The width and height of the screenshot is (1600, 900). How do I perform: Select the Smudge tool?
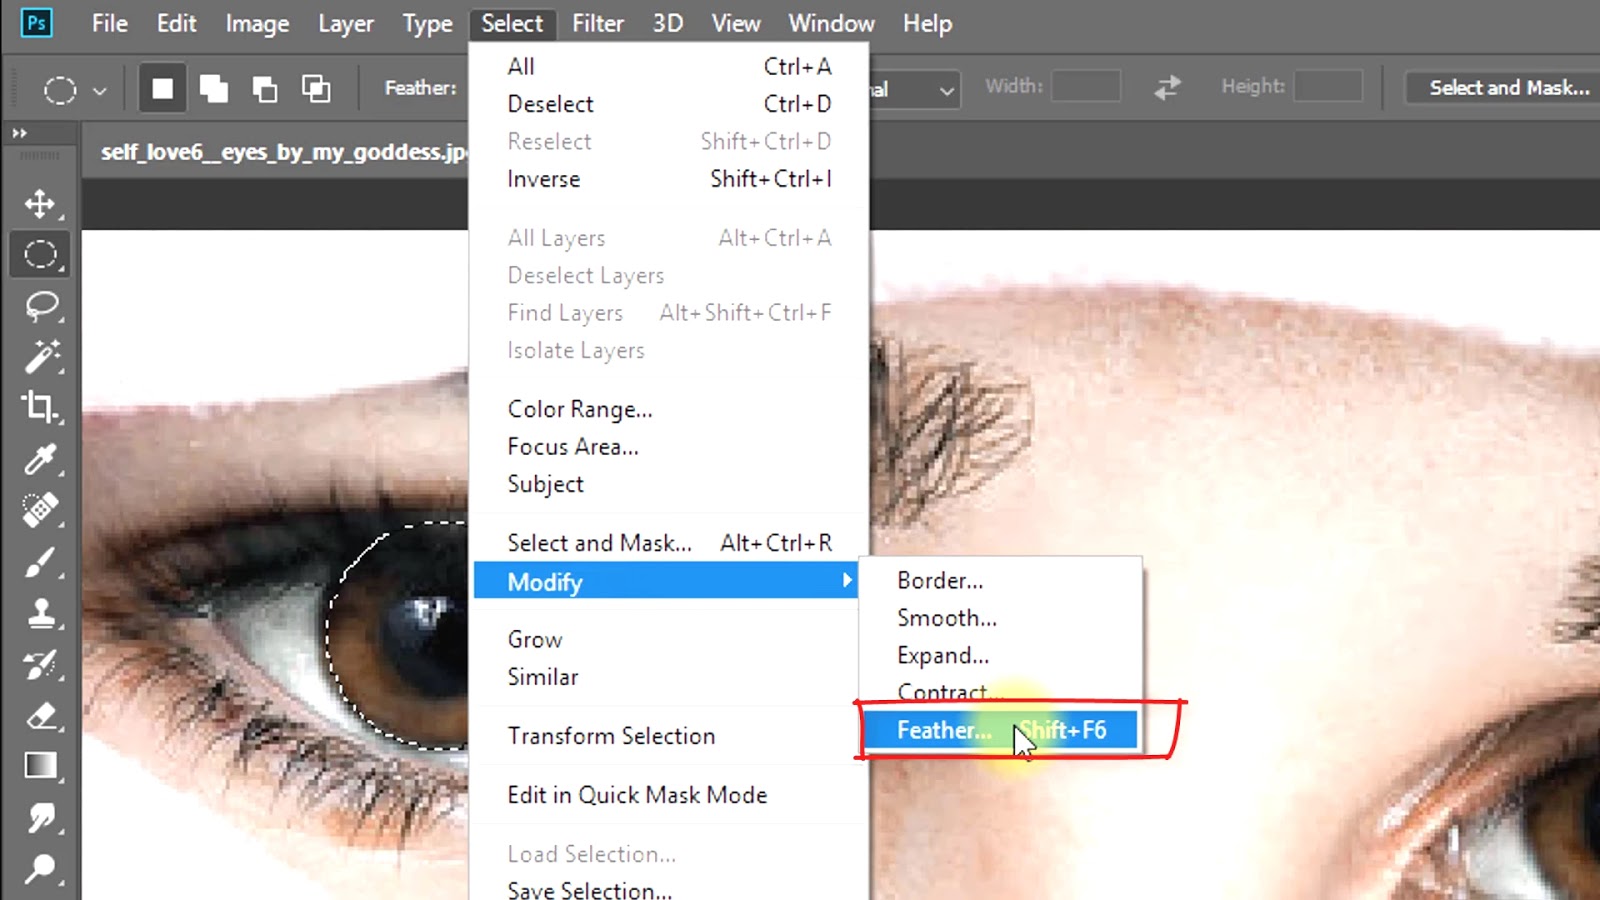tap(40, 818)
